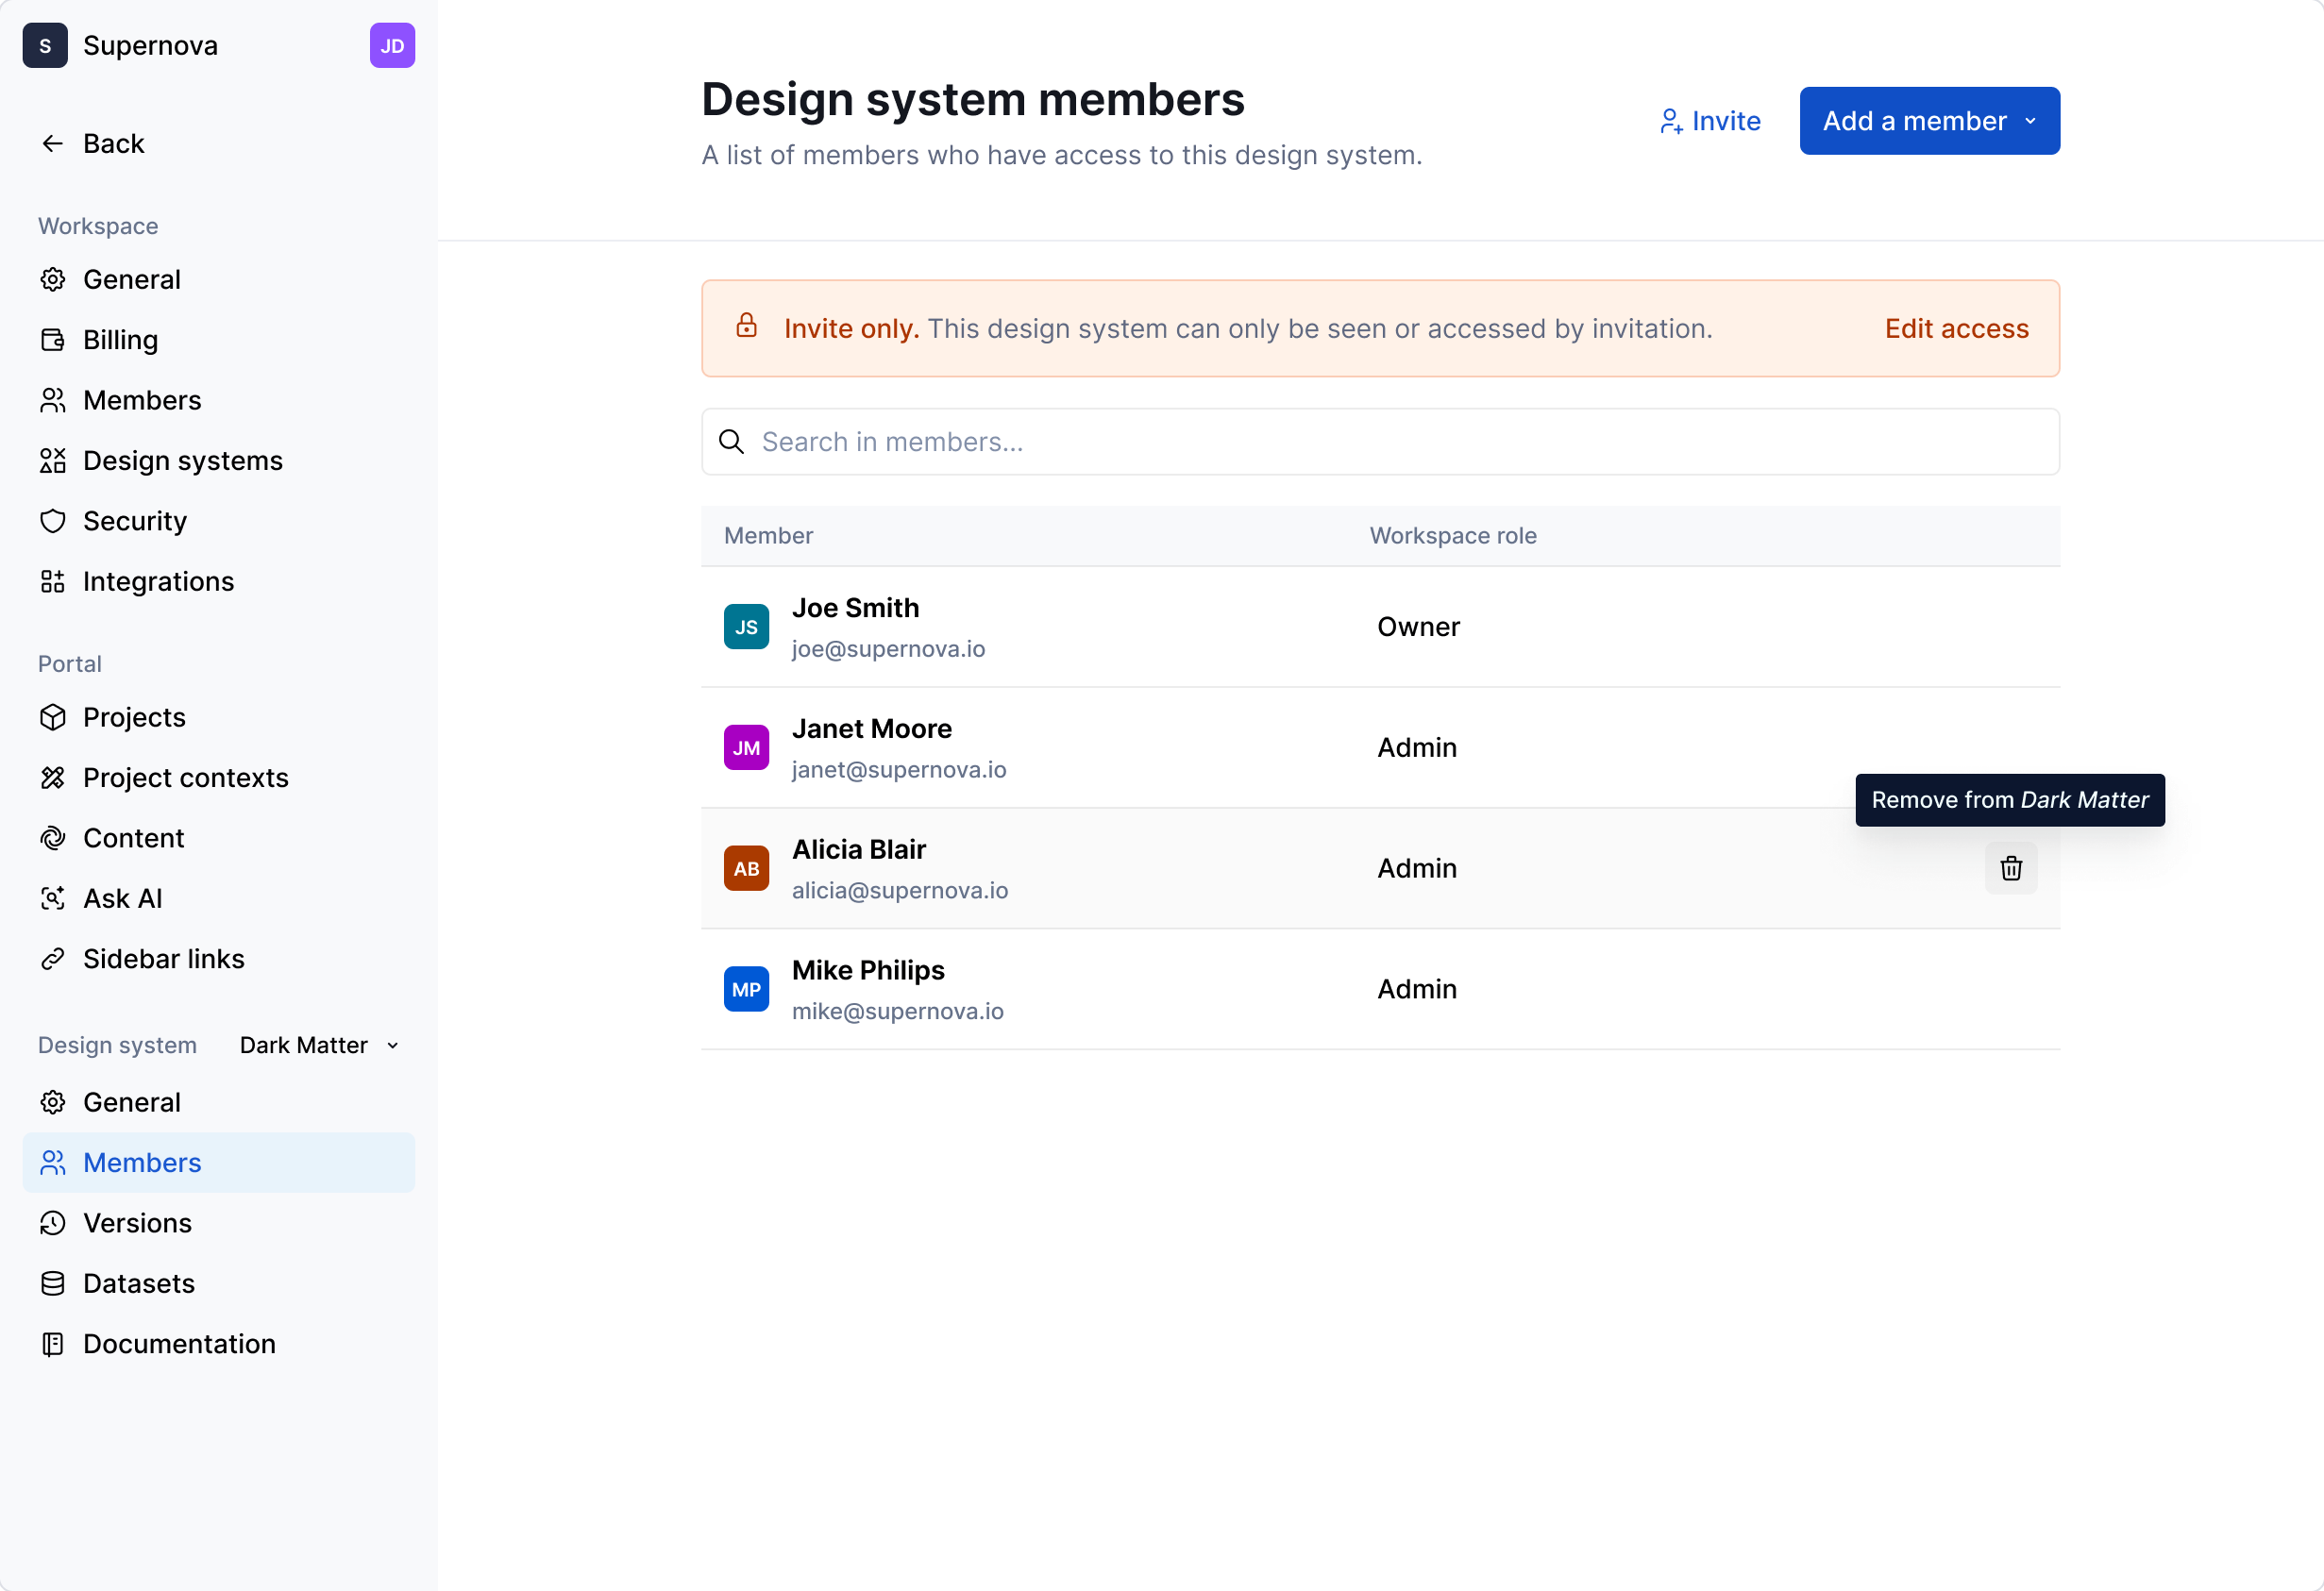Click the Project contexts icon
Image resolution: width=2324 pixels, height=1591 pixels.
coord(54,777)
